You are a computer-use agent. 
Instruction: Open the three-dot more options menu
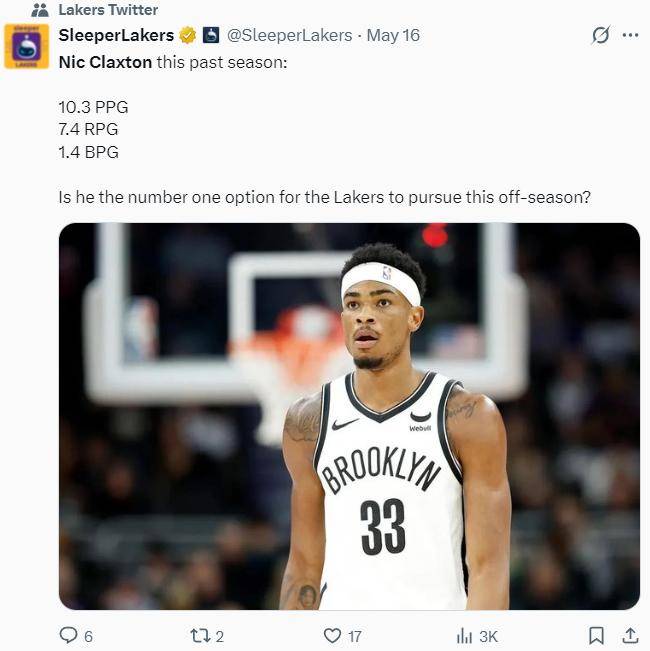[x=630, y=35]
